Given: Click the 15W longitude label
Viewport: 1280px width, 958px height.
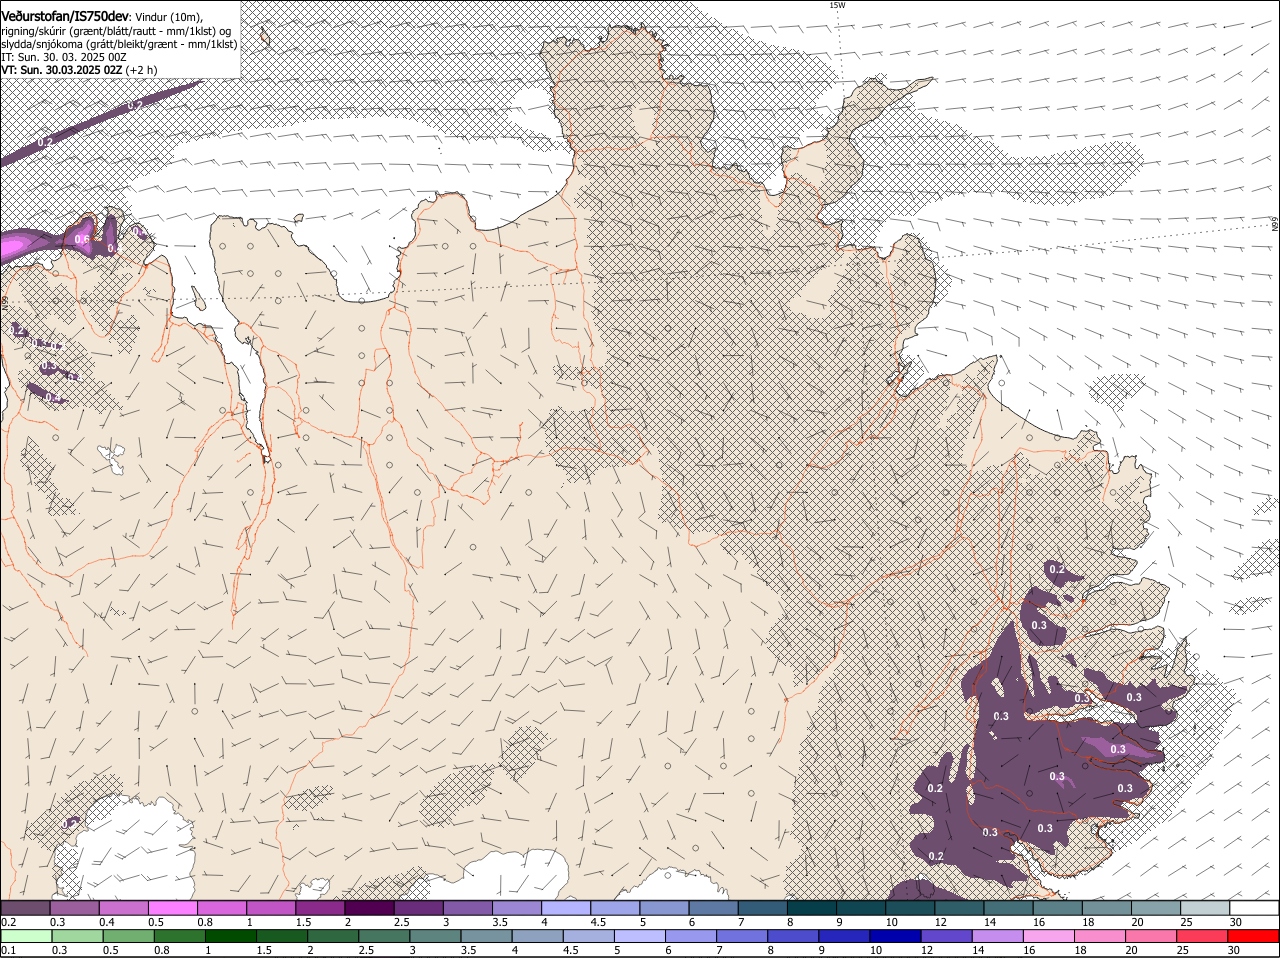Looking at the screenshot, I should tap(837, 5).
